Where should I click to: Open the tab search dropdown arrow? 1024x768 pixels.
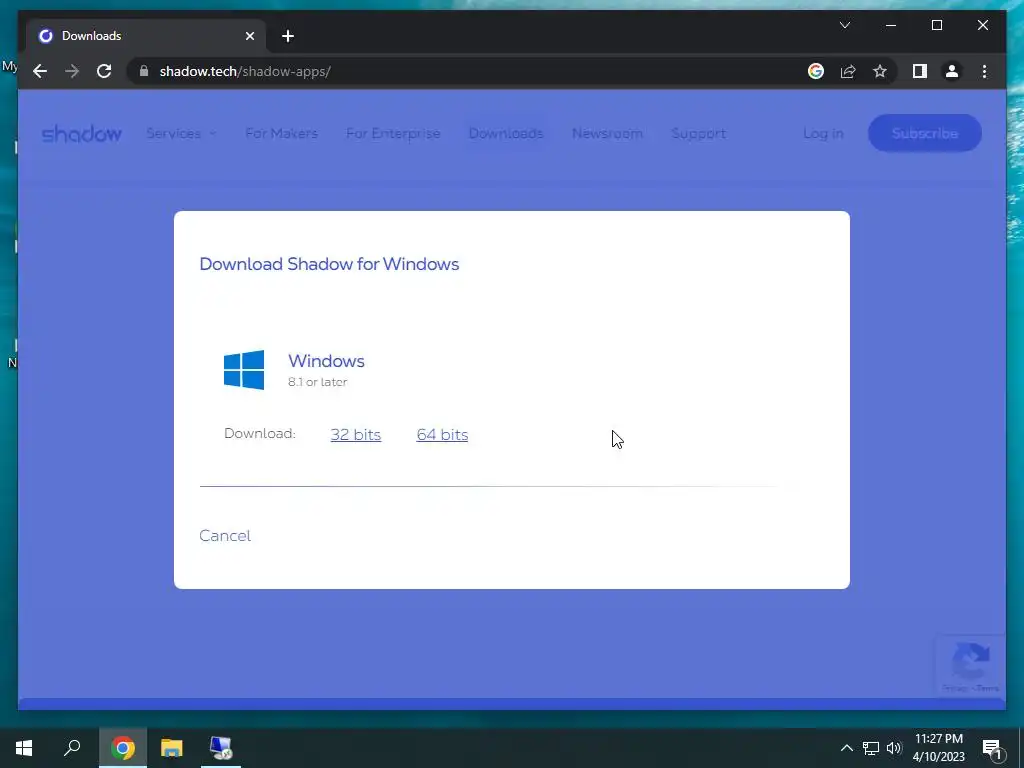tap(844, 25)
